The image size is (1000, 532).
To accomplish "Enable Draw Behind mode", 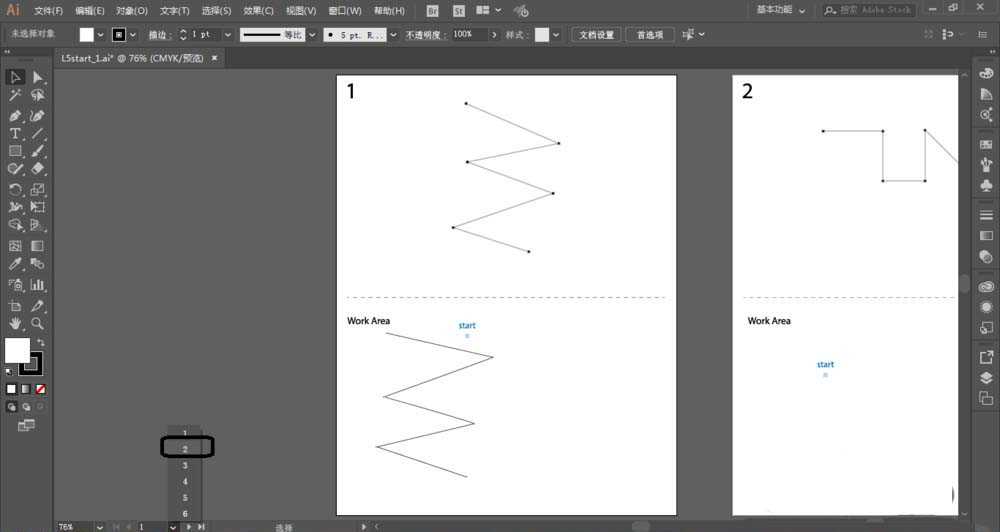I will click(x=26, y=406).
